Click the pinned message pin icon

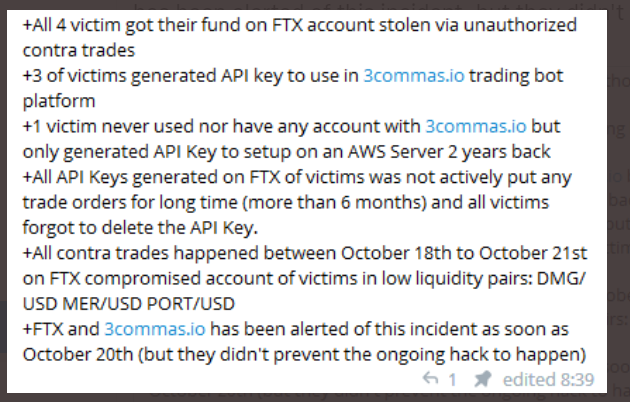482,380
